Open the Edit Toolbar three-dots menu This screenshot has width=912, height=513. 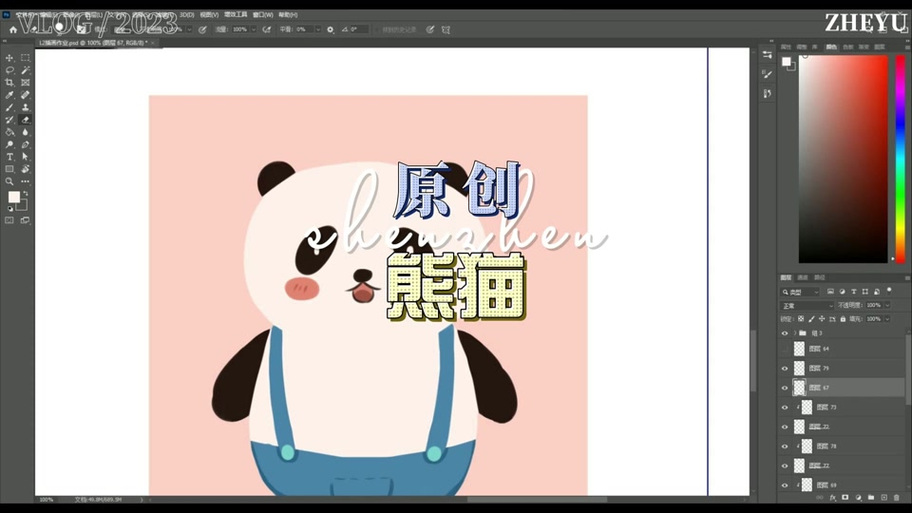(25, 181)
